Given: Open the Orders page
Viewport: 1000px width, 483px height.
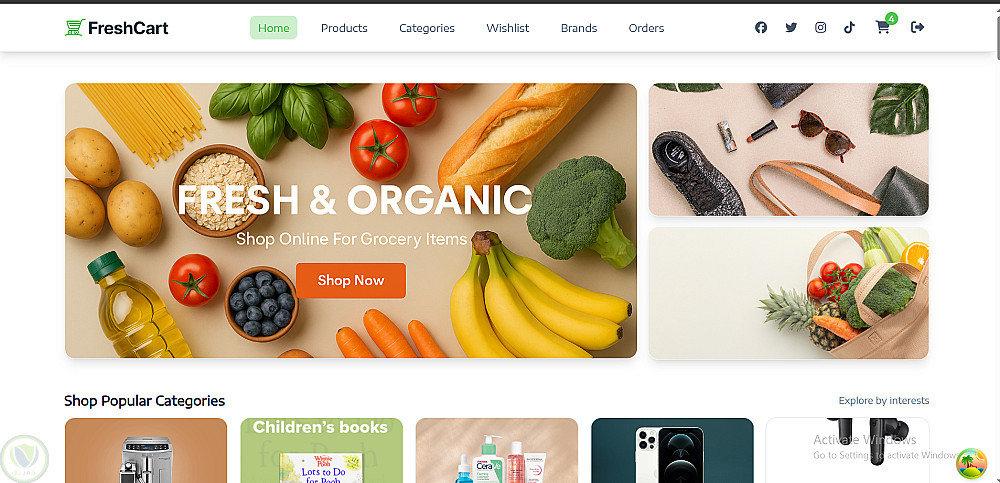Looking at the screenshot, I should [646, 28].
